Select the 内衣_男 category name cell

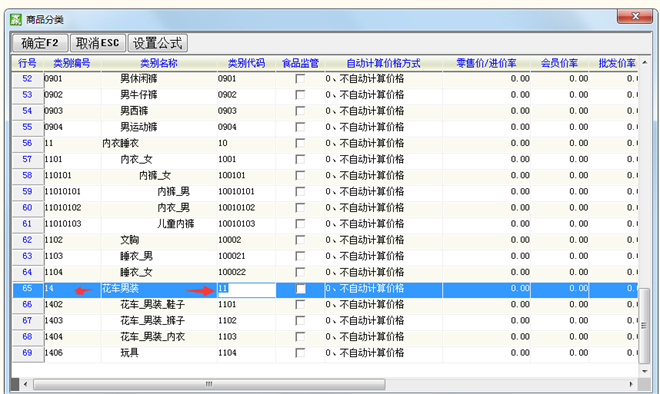click(159, 208)
